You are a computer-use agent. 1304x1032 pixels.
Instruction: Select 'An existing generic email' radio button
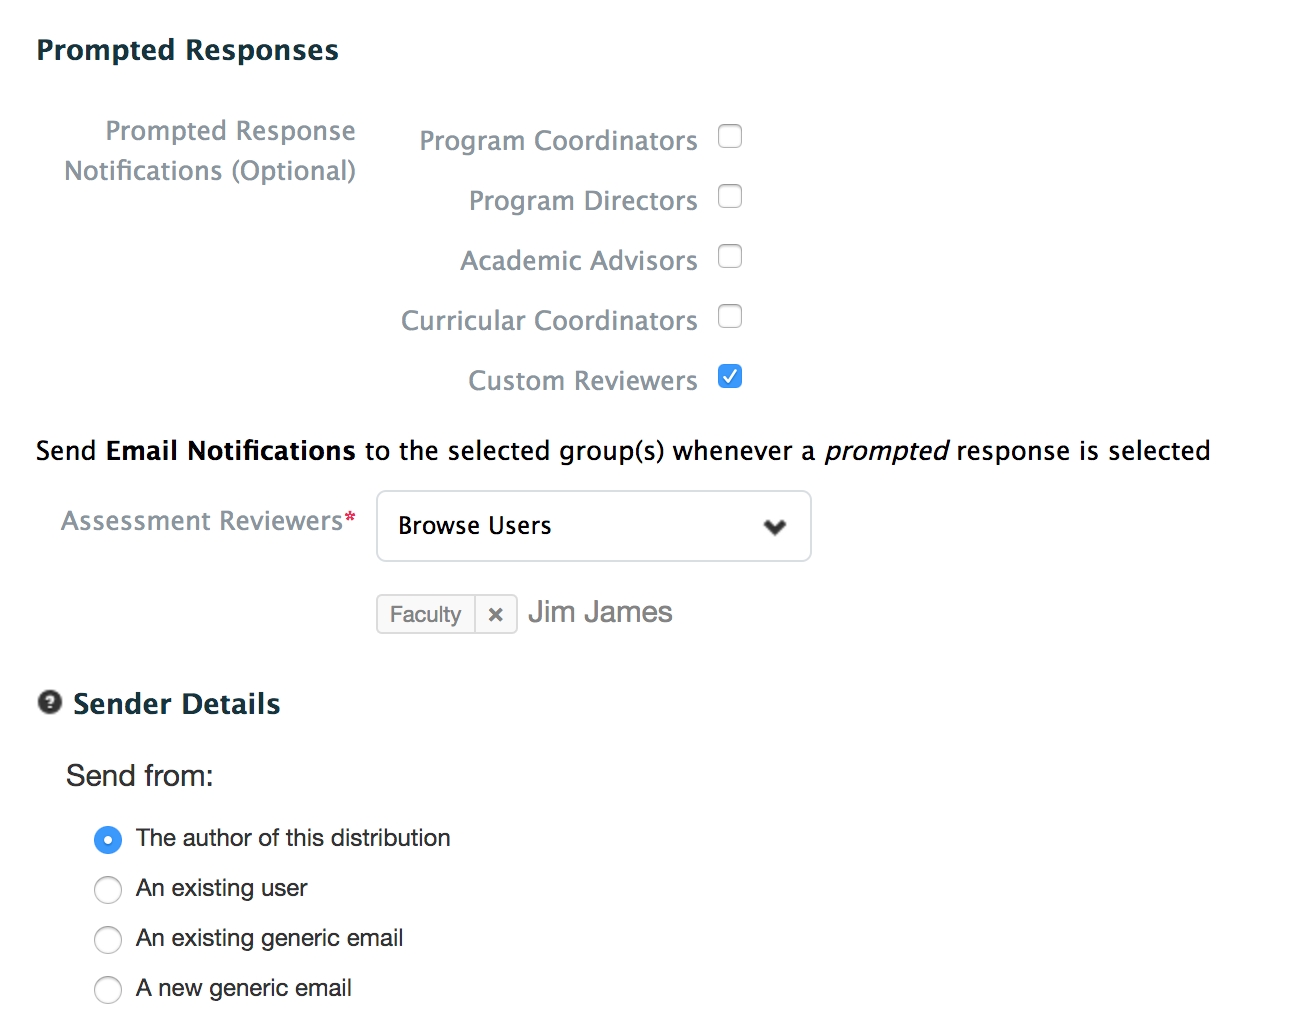(x=108, y=939)
